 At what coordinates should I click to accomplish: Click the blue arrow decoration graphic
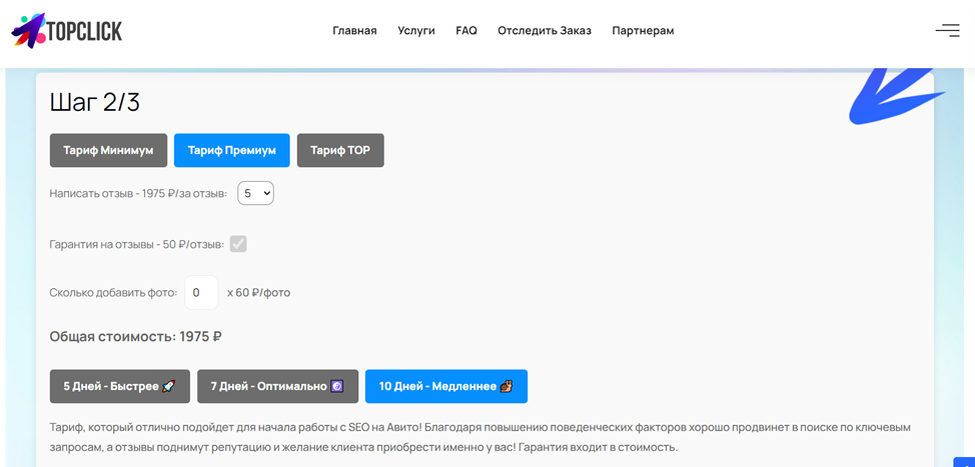click(898, 95)
